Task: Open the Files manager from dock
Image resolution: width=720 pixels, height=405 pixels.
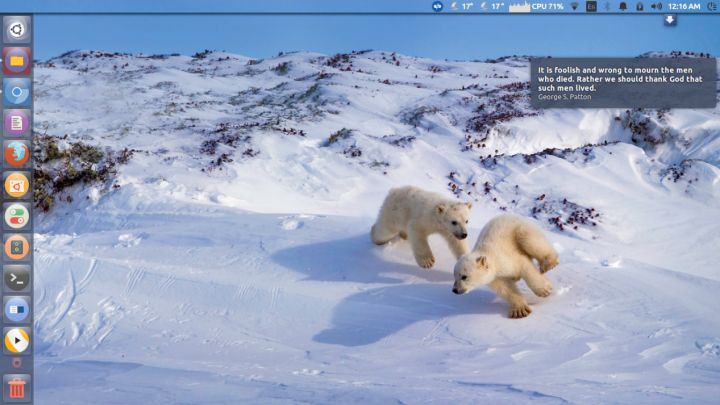Action: (x=16, y=60)
